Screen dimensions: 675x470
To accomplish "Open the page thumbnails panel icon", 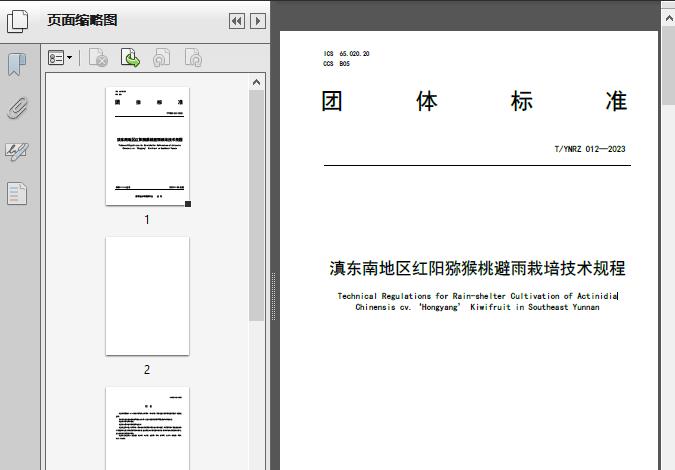I will tap(18, 21).
